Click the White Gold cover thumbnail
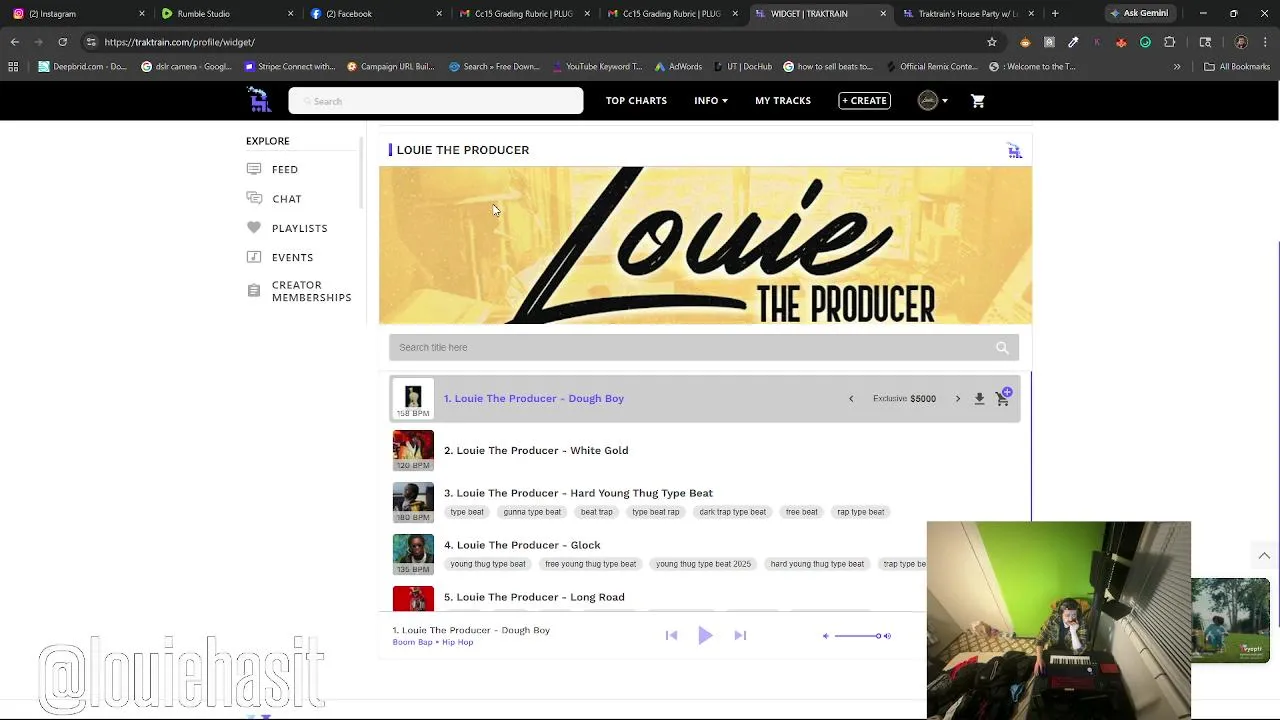This screenshot has height=720, width=1280. coord(413,450)
